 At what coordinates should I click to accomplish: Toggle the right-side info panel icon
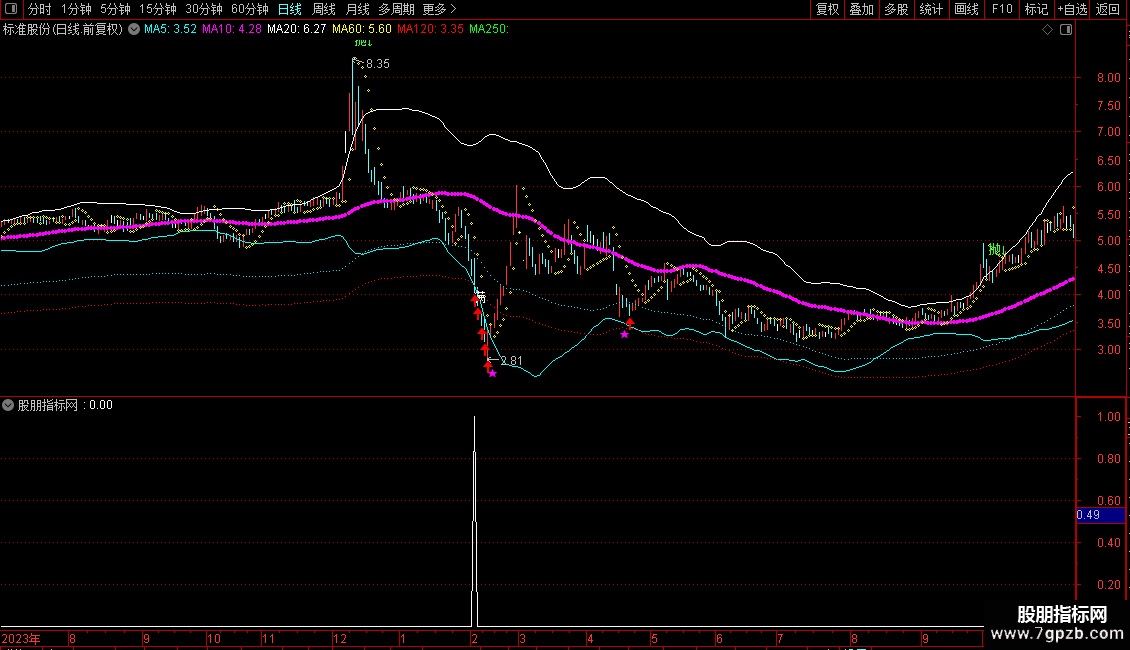tap(1065, 30)
